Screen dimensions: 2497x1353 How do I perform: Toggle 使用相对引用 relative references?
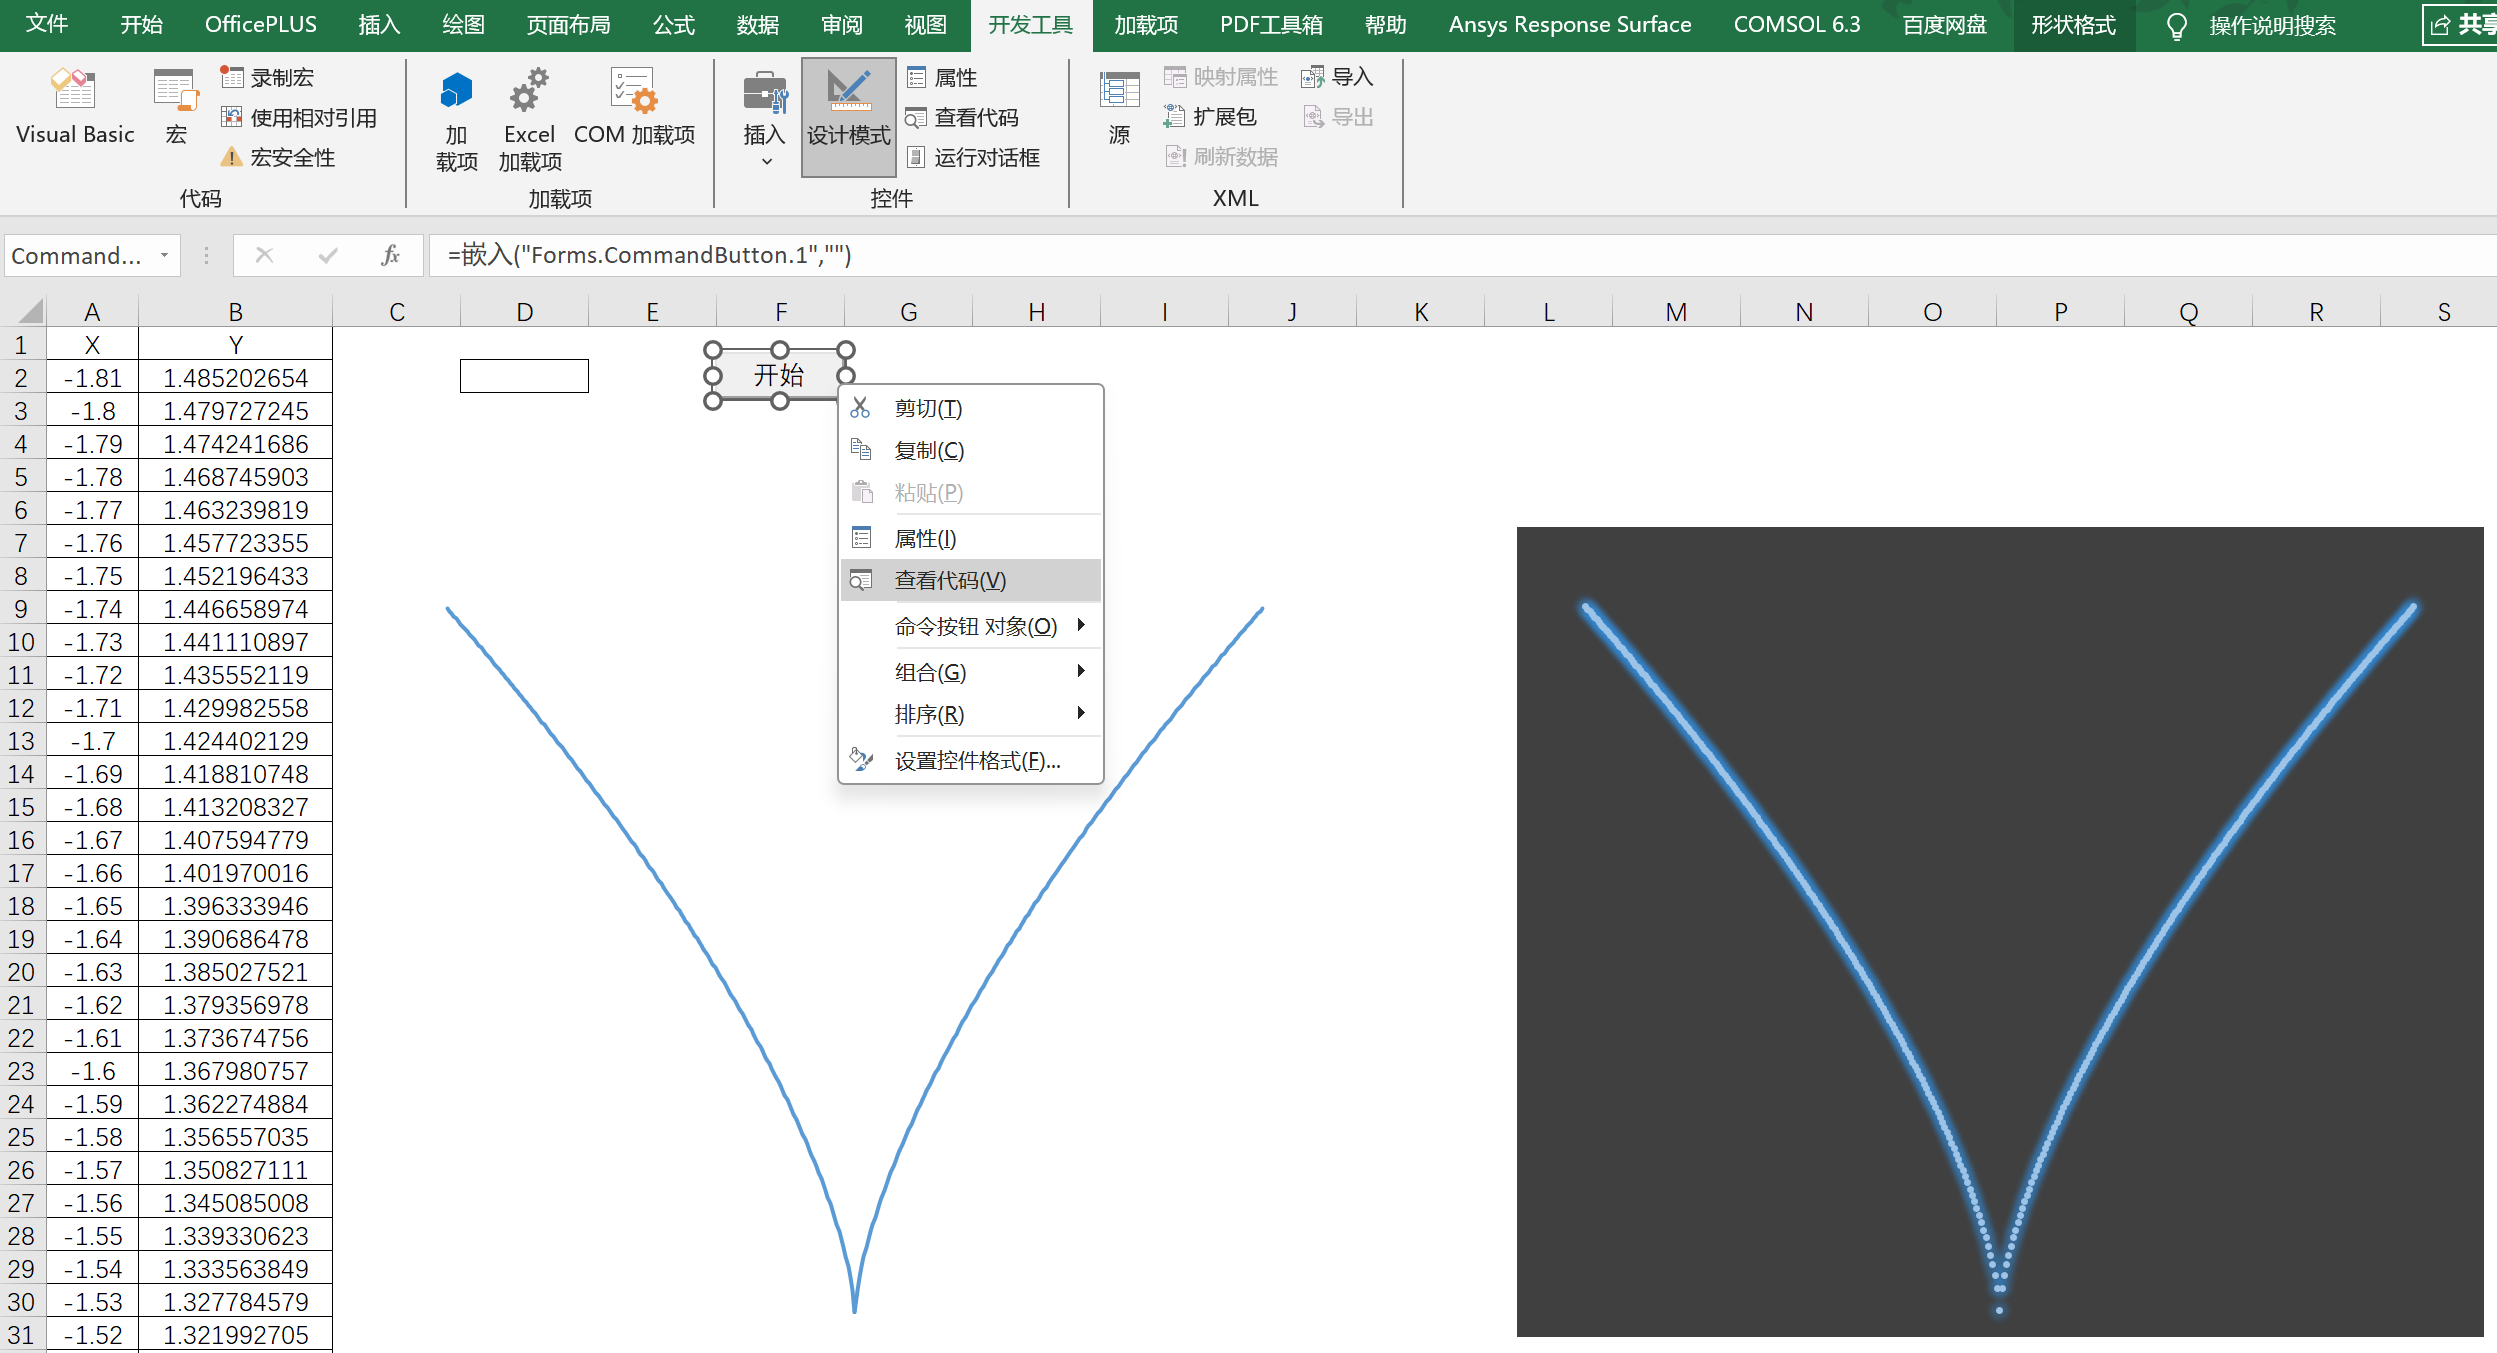click(x=299, y=117)
